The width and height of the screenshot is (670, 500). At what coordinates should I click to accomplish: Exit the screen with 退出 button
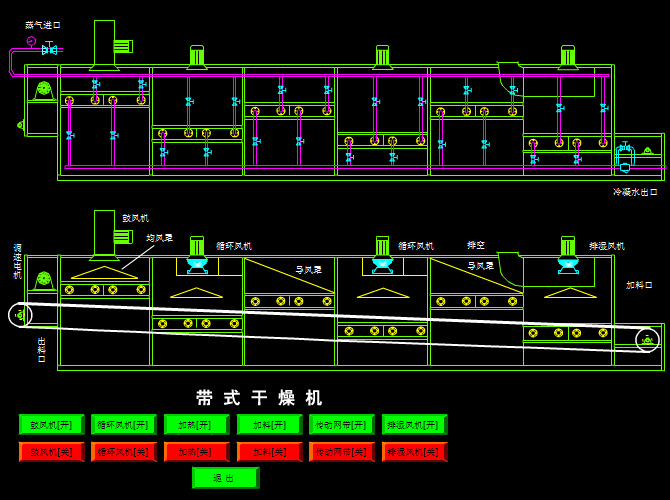click(226, 478)
